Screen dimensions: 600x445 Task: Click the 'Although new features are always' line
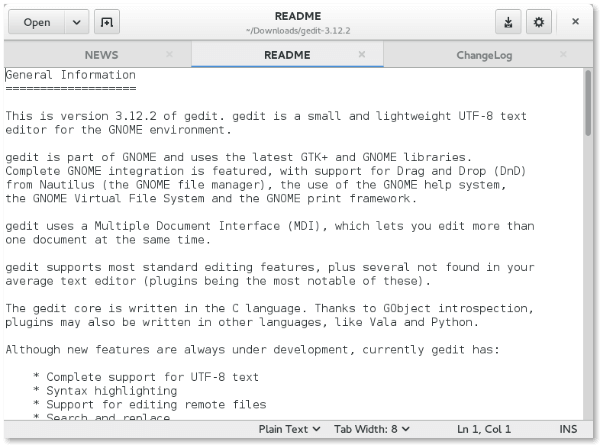pyautogui.click(x=252, y=349)
